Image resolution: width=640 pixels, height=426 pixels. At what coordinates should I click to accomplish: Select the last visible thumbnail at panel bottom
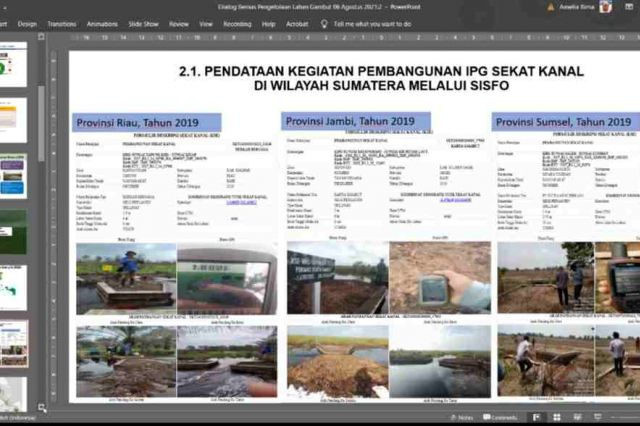[13, 394]
